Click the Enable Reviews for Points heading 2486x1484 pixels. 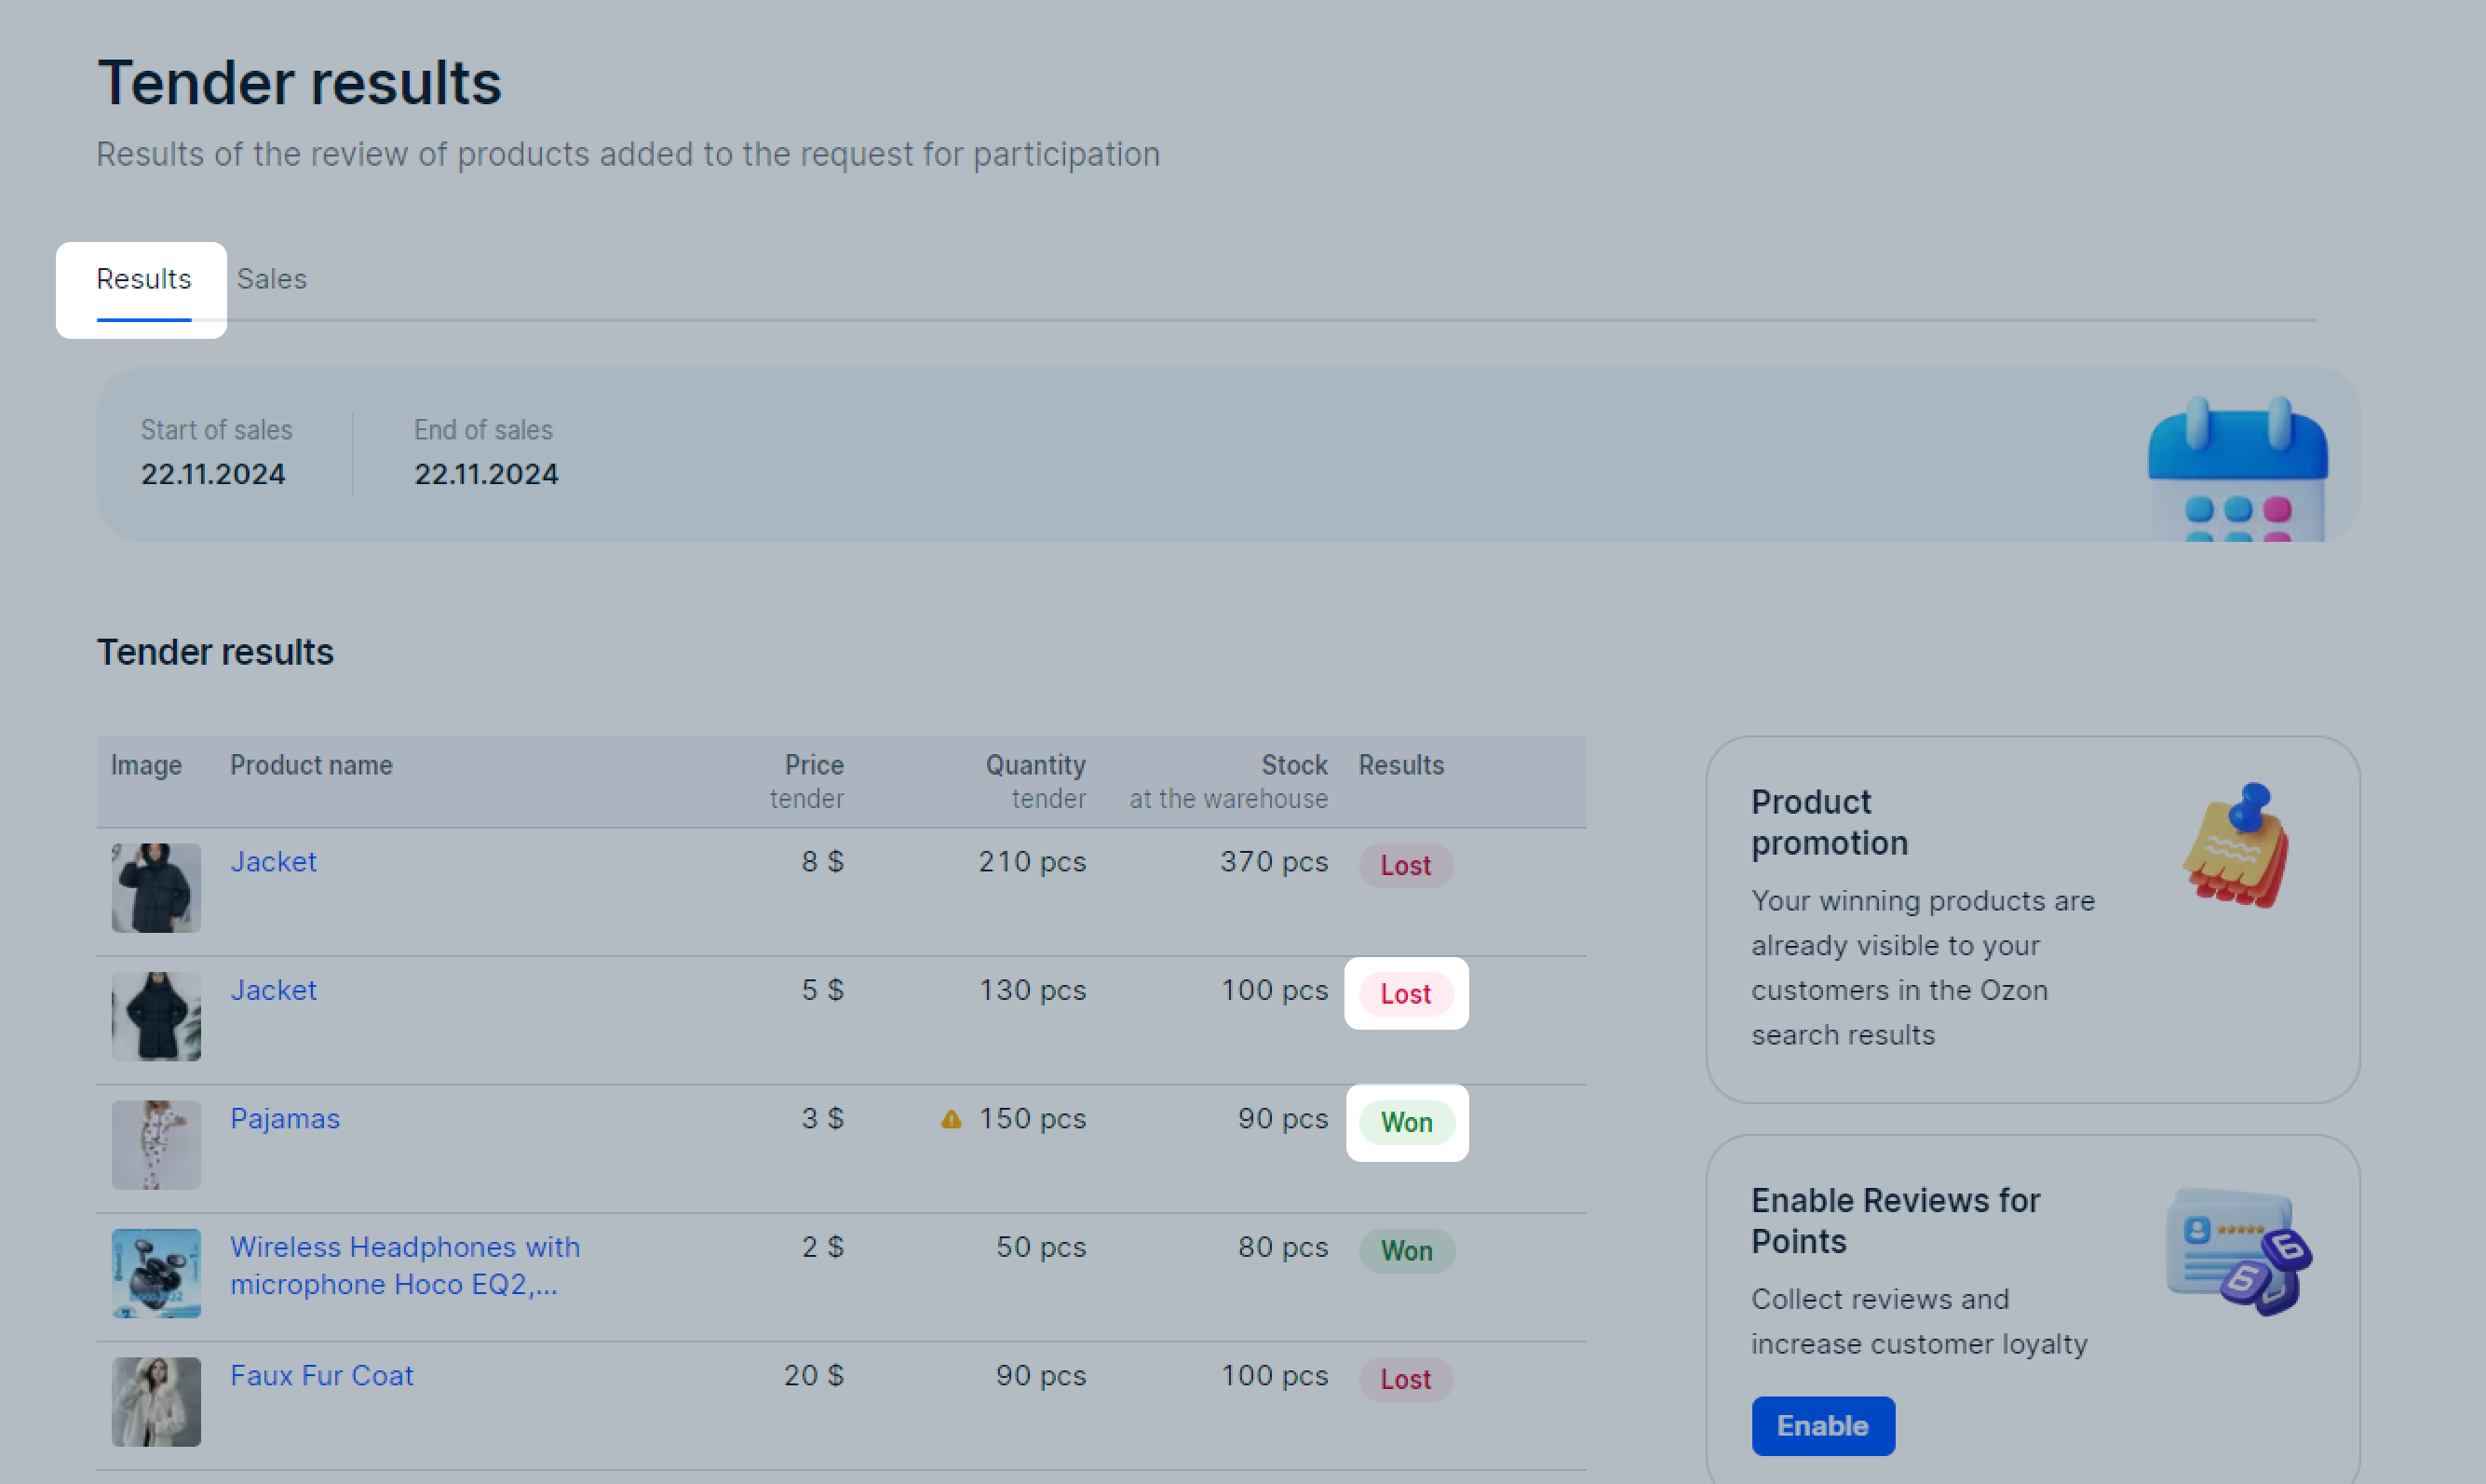pyautogui.click(x=1895, y=1220)
